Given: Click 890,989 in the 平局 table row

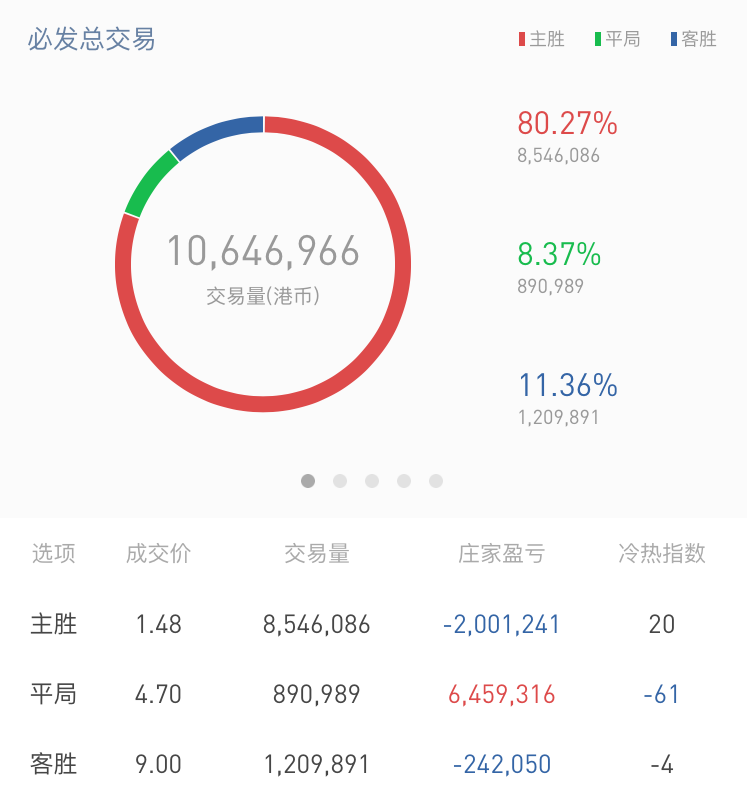Looking at the screenshot, I should point(317,695).
